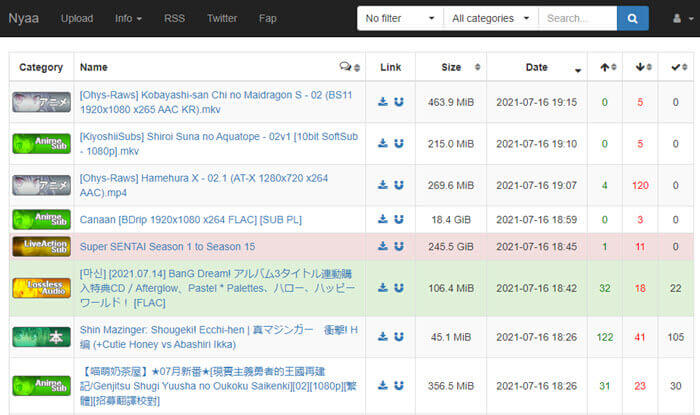
Task: Download torrent file for Hamehura X - 02.1
Action: [383, 185]
